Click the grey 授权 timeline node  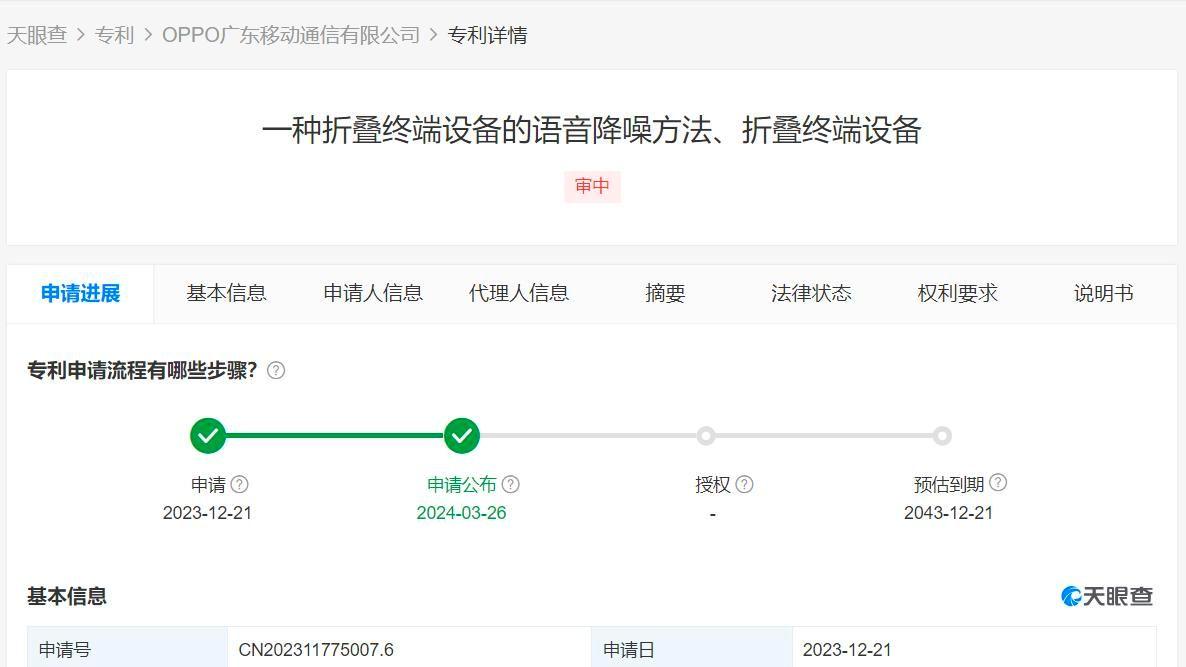coord(706,436)
